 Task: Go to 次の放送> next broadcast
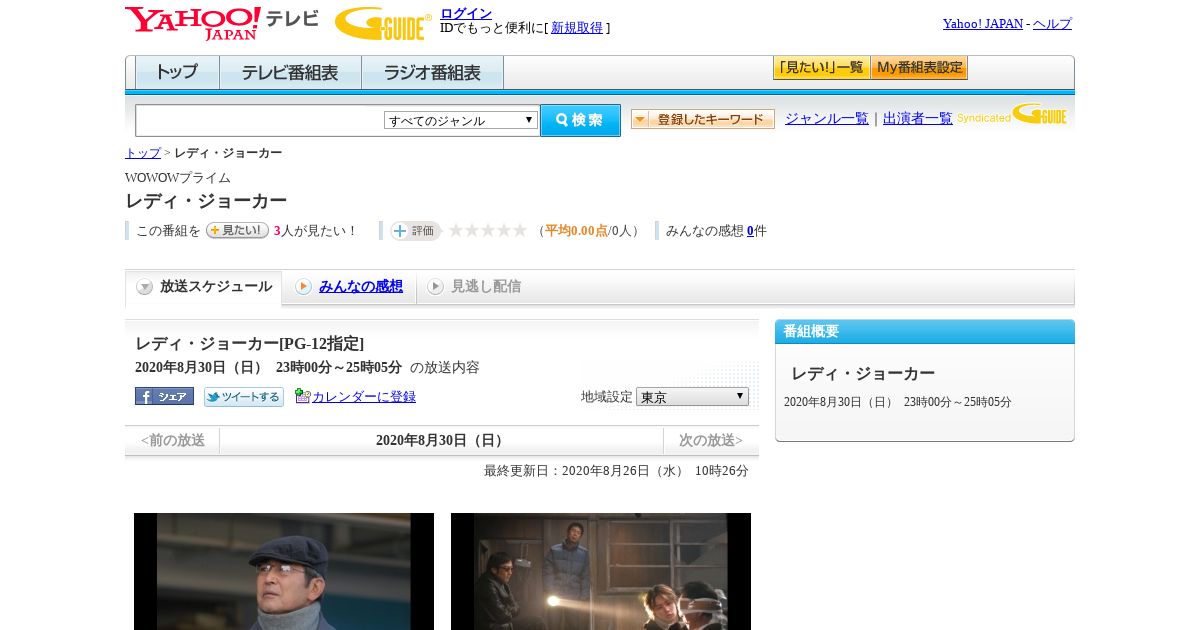click(711, 440)
